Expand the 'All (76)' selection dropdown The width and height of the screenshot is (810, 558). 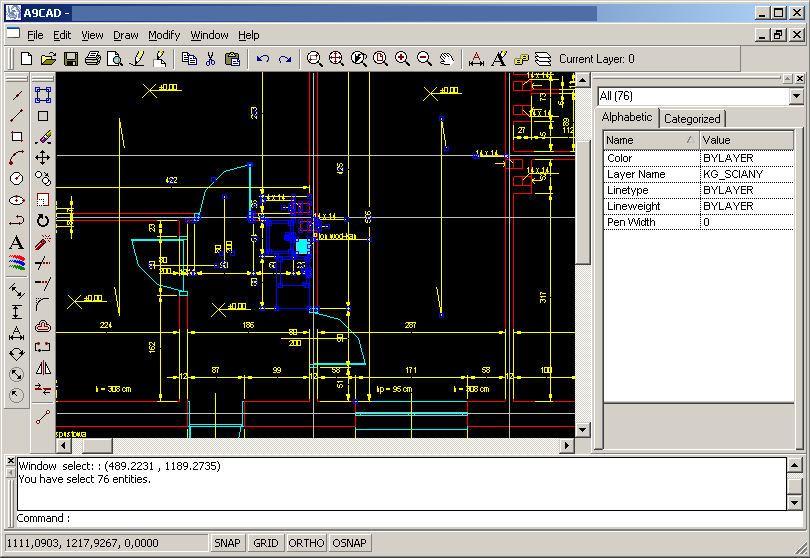point(796,96)
